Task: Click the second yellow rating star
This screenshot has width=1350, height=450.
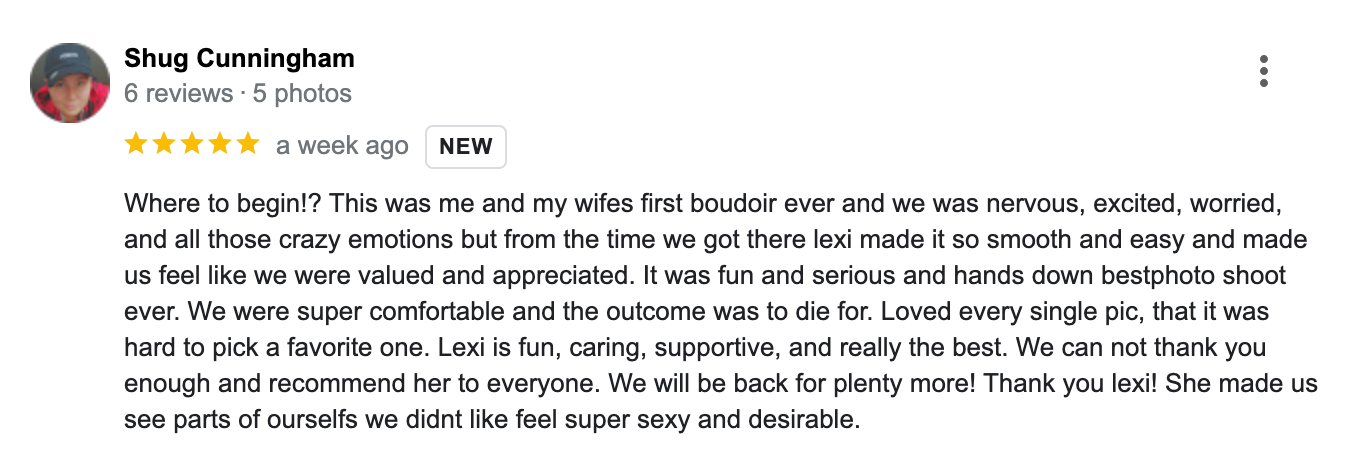Action: 164,145
